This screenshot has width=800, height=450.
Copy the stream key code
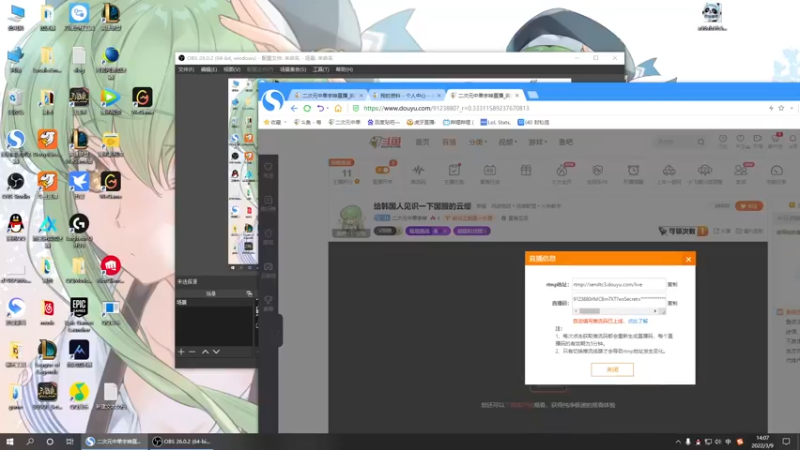coord(672,303)
